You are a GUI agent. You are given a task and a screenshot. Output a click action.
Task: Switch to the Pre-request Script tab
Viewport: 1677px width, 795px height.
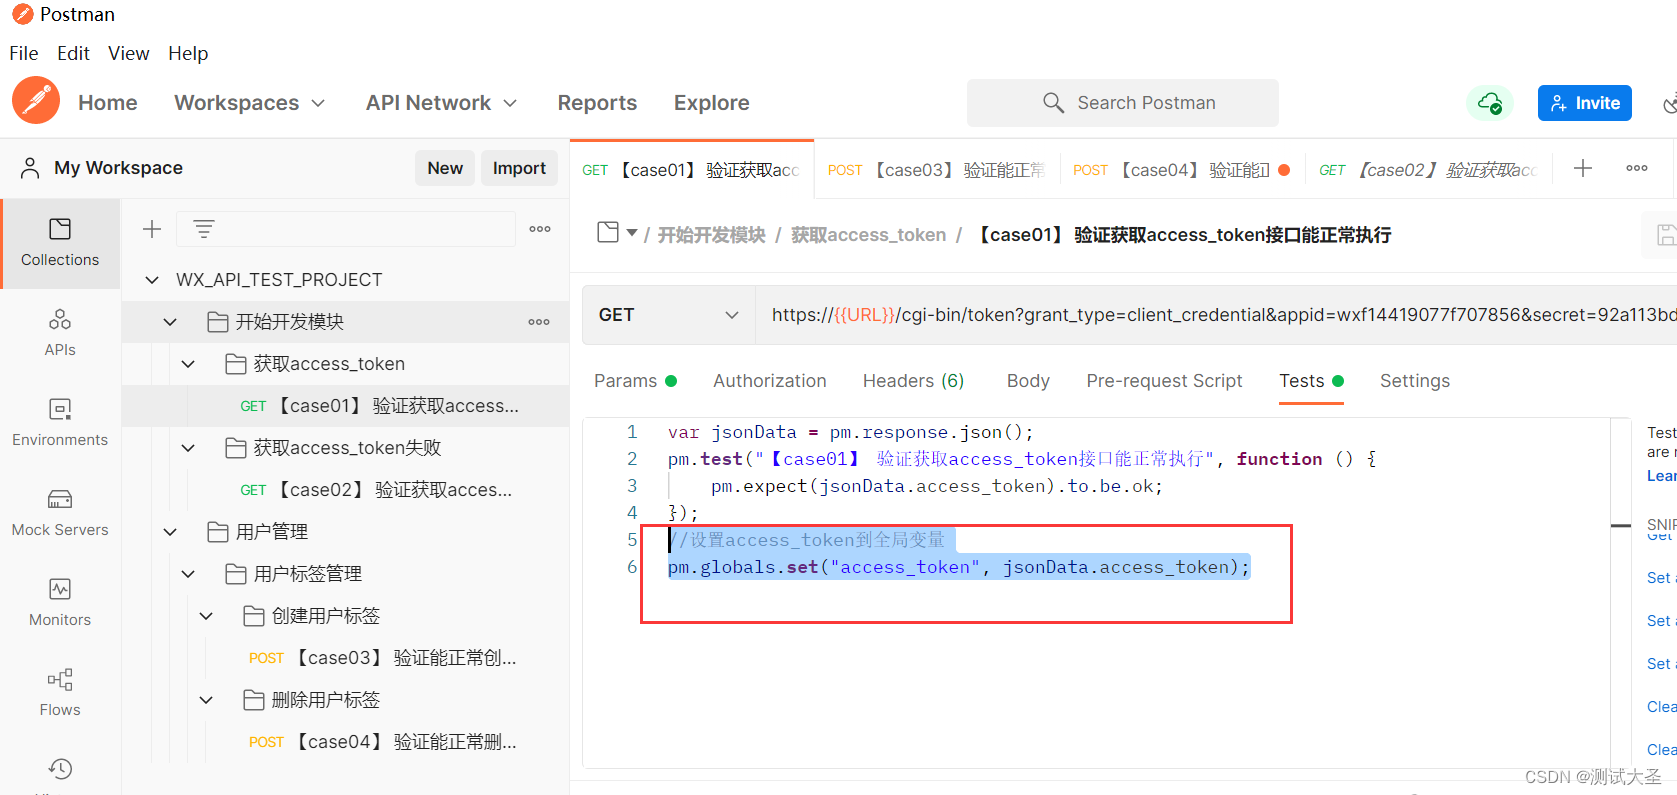click(1164, 381)
